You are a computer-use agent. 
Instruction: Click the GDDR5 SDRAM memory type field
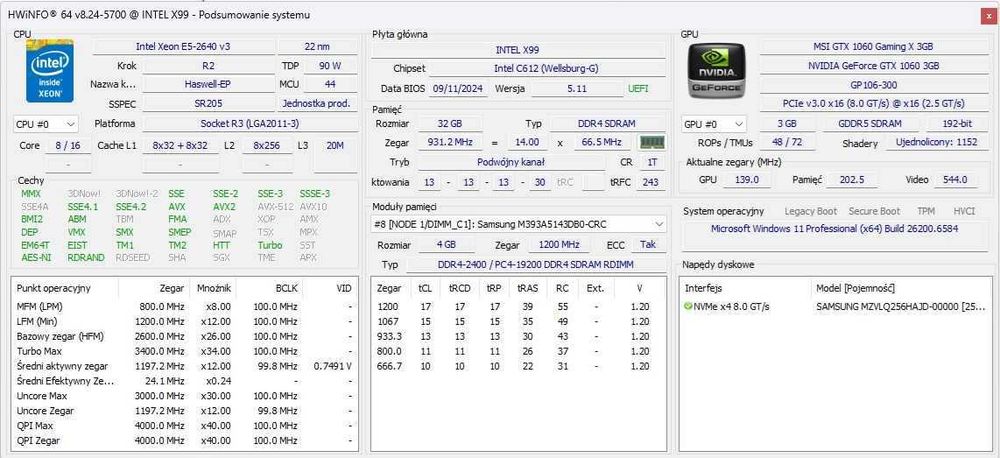click(870, 124)
